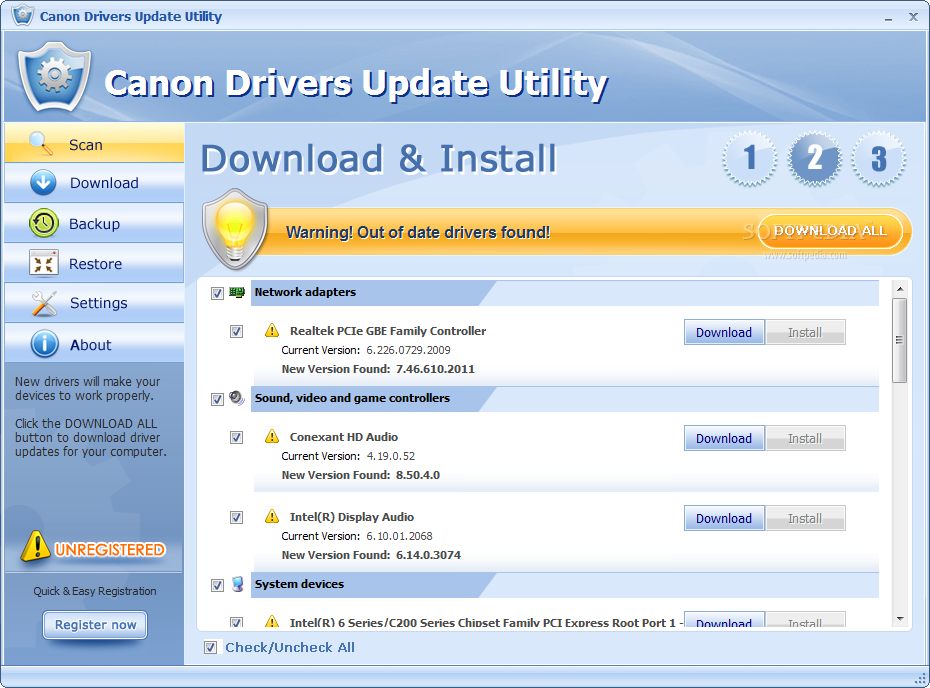Image resolution: width=930 pixels, height=688 pixels.
Task: Click the About info icon
Action: 44,344
